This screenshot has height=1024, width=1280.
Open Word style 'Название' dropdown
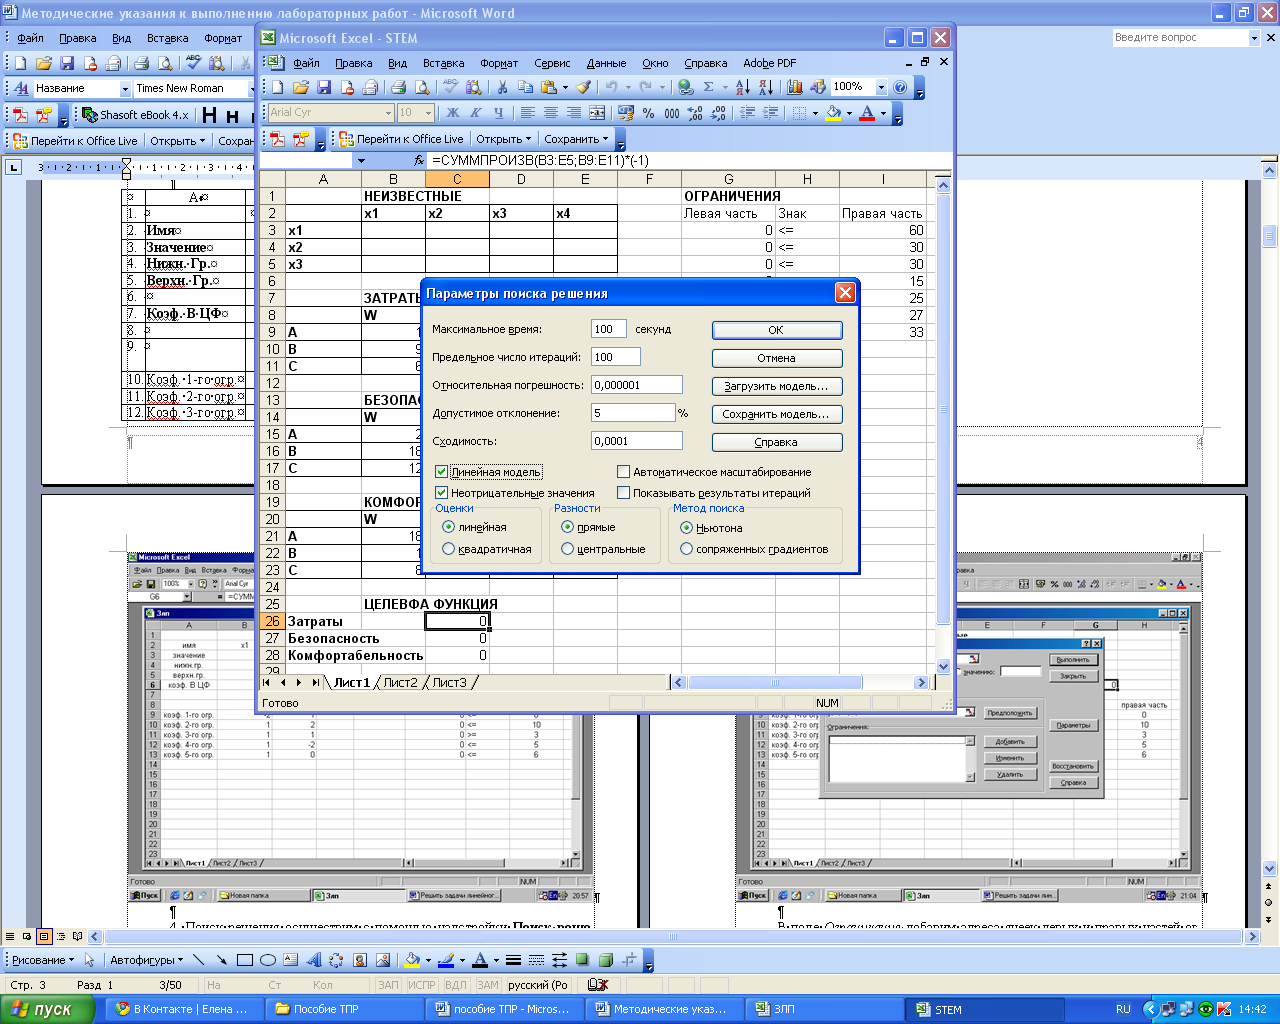[125, 89]
